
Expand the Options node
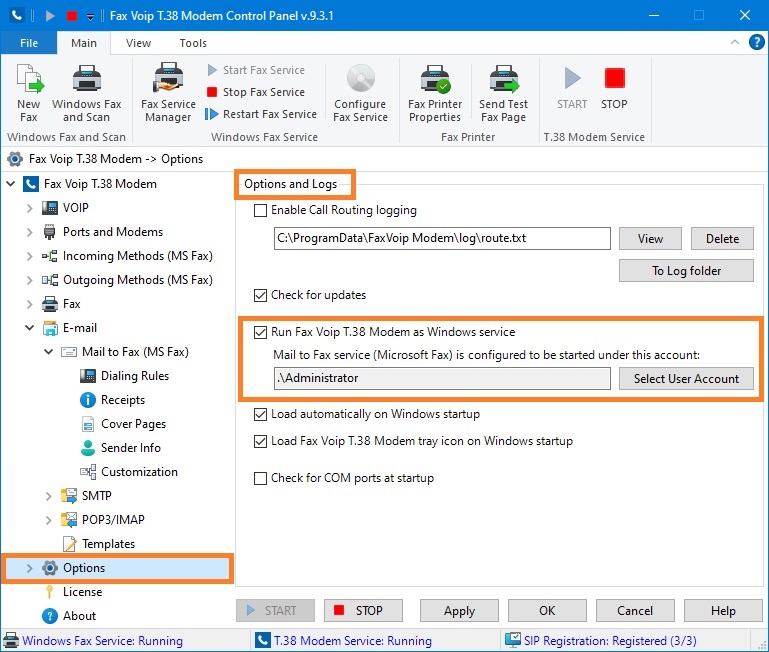click(x=29, y=568)
